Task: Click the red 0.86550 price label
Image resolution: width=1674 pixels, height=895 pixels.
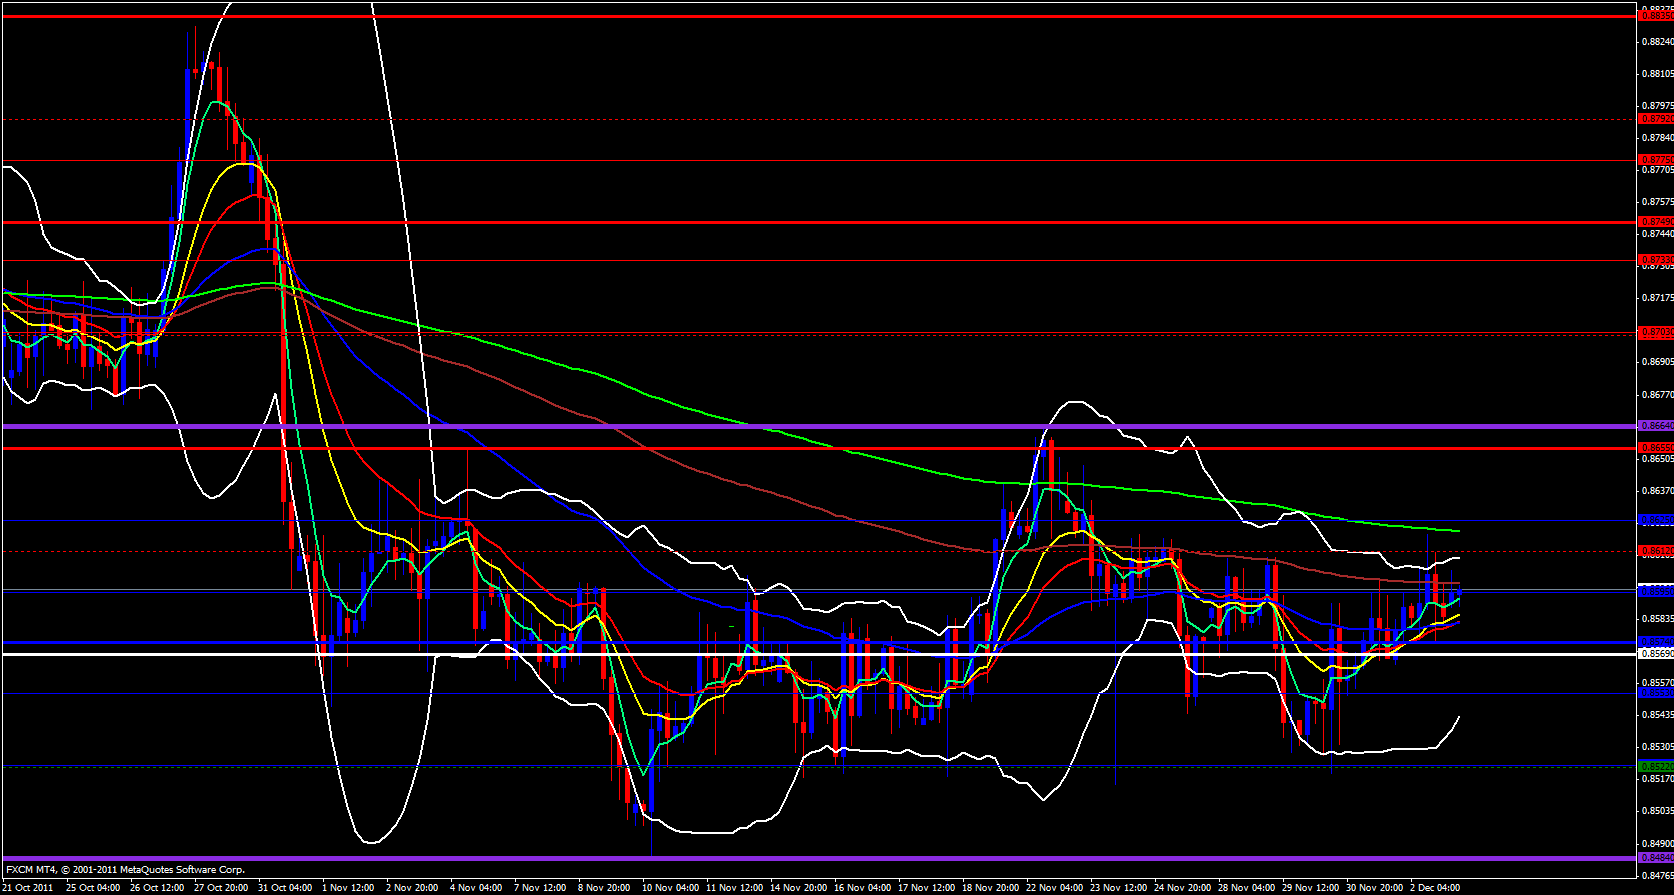Action: (x=1655, y=448)
